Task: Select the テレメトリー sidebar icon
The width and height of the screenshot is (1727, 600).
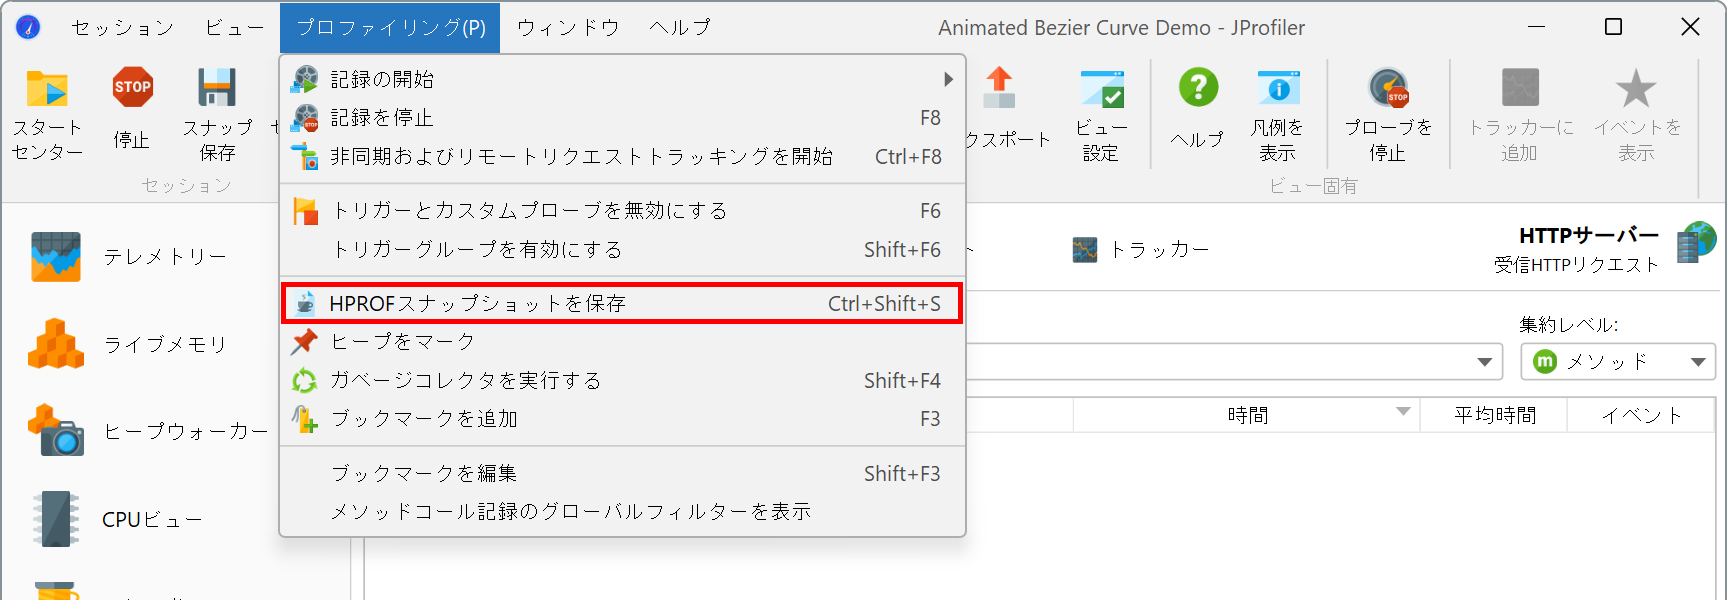Action: click(56, 257)
